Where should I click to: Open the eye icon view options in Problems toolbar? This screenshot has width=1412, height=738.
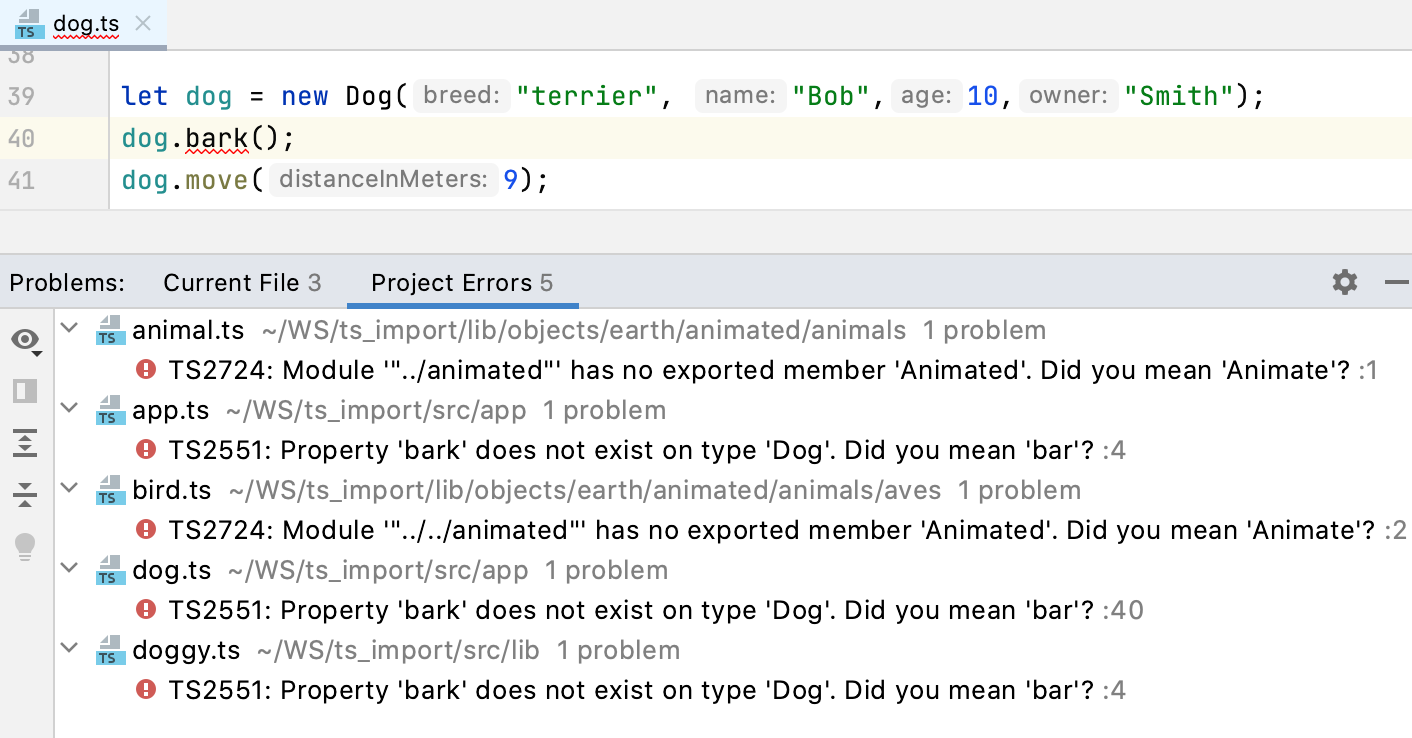26,340
